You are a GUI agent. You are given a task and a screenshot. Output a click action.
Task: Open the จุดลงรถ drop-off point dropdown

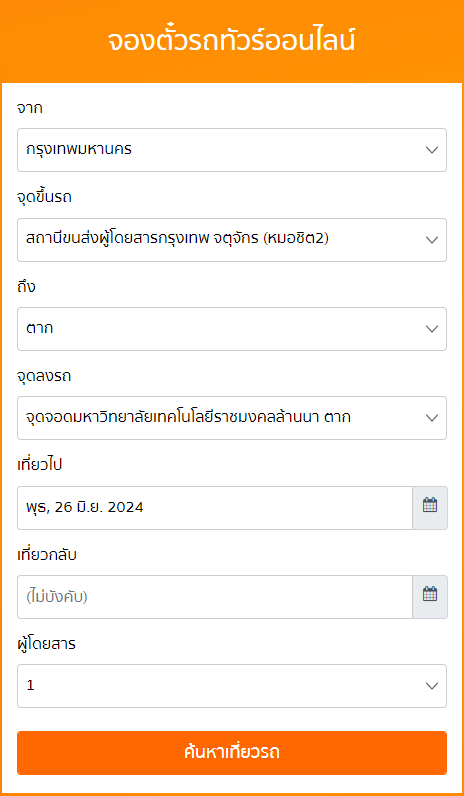click(x=232, y=418)
